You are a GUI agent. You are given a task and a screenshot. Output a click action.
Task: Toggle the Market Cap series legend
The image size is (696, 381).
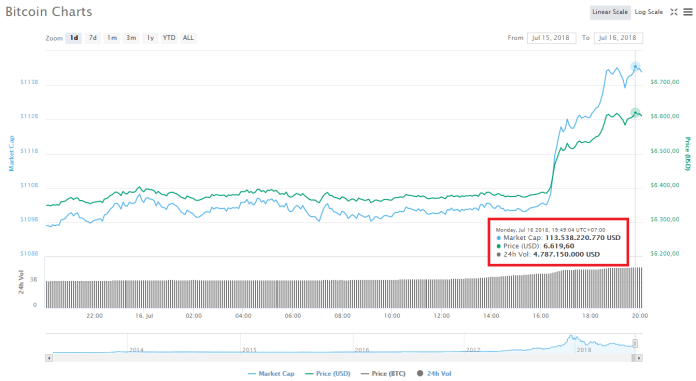pyautogui.click(x=271, y=374)
